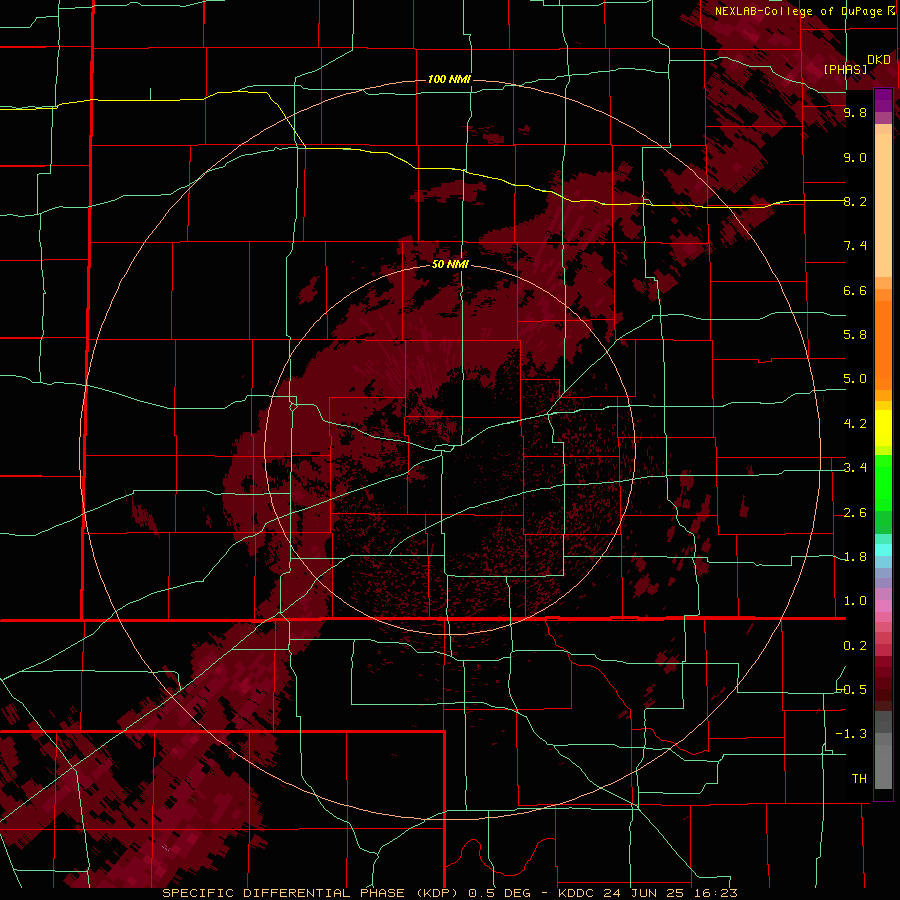900x900 pixels.
Task: Select the 9.8 value on the legend
Action: pos(855,112)
